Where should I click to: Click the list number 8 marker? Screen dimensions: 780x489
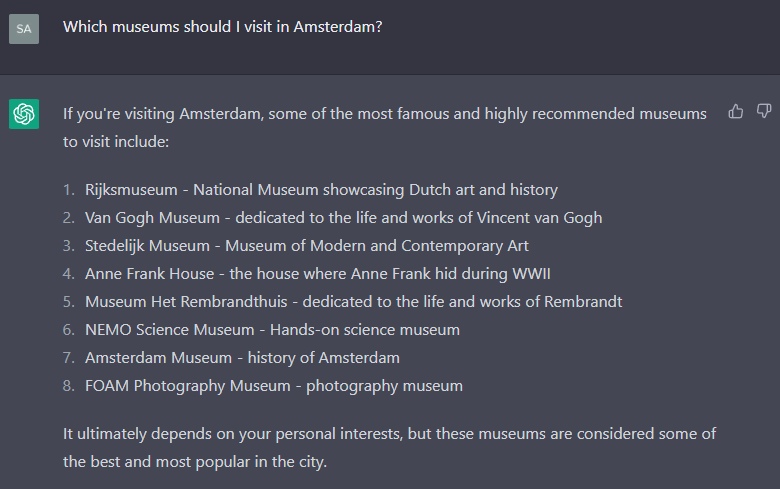68,385
